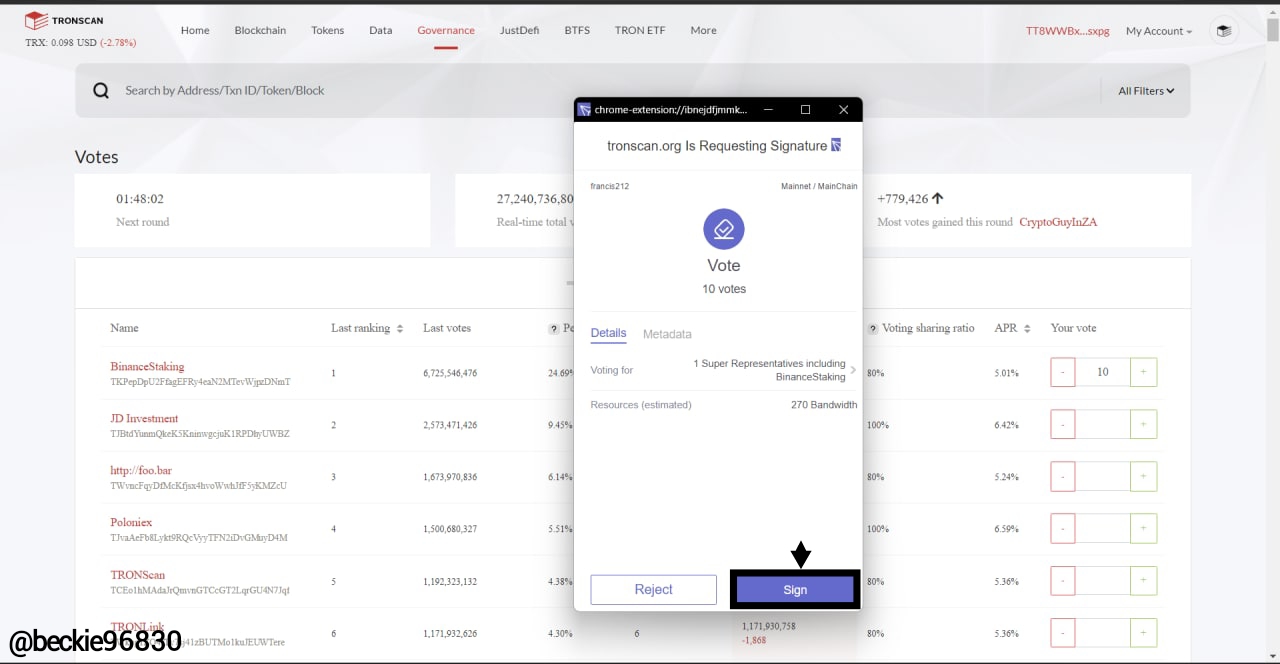Viewport: 1280px width, 664px height.
Task: Decrease vote for Poloniex with minus
Action: pos(1062,528)
